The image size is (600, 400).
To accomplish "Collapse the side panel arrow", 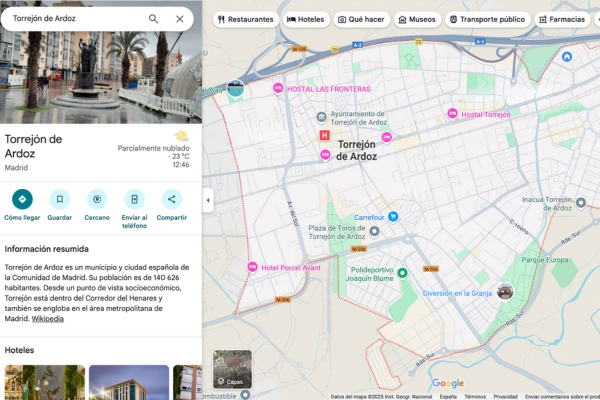I will pyautogui.click(x=208, y=200).
